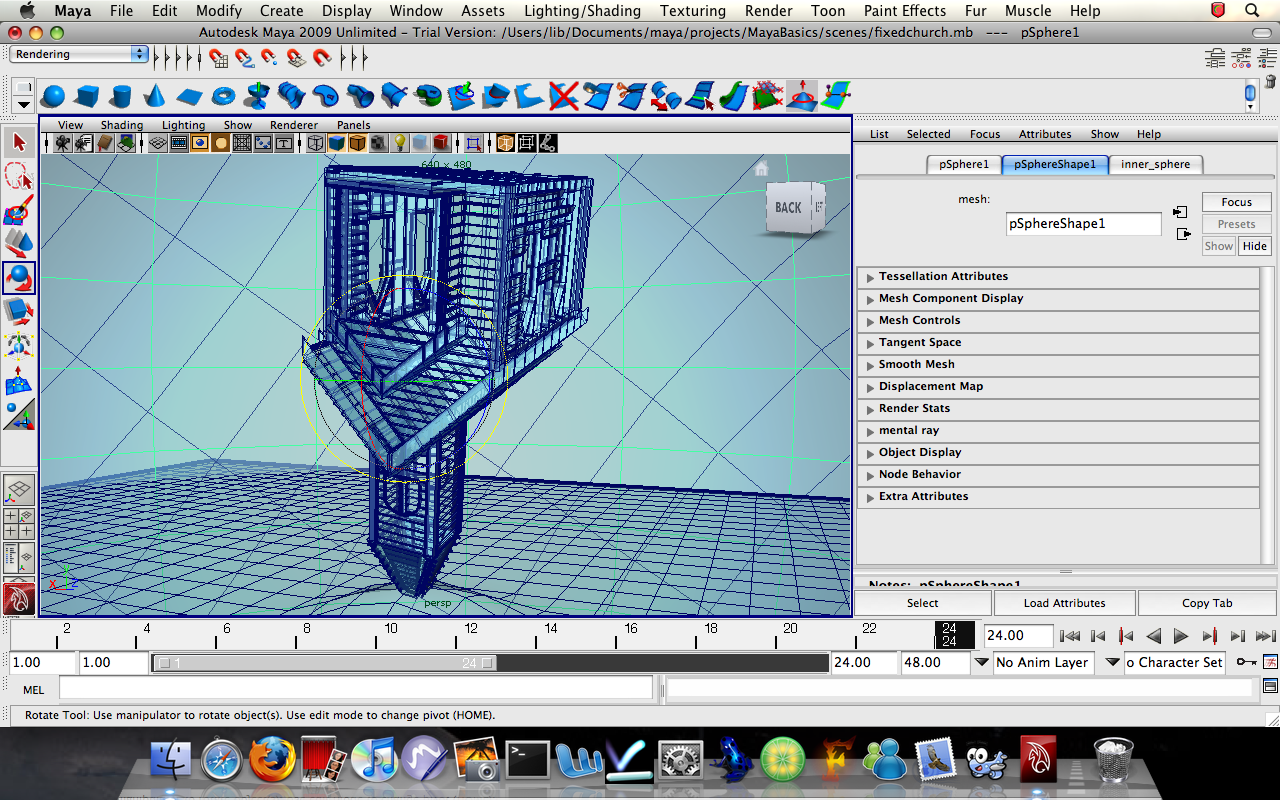Open the viewport Panels menu

click(353, 125)
